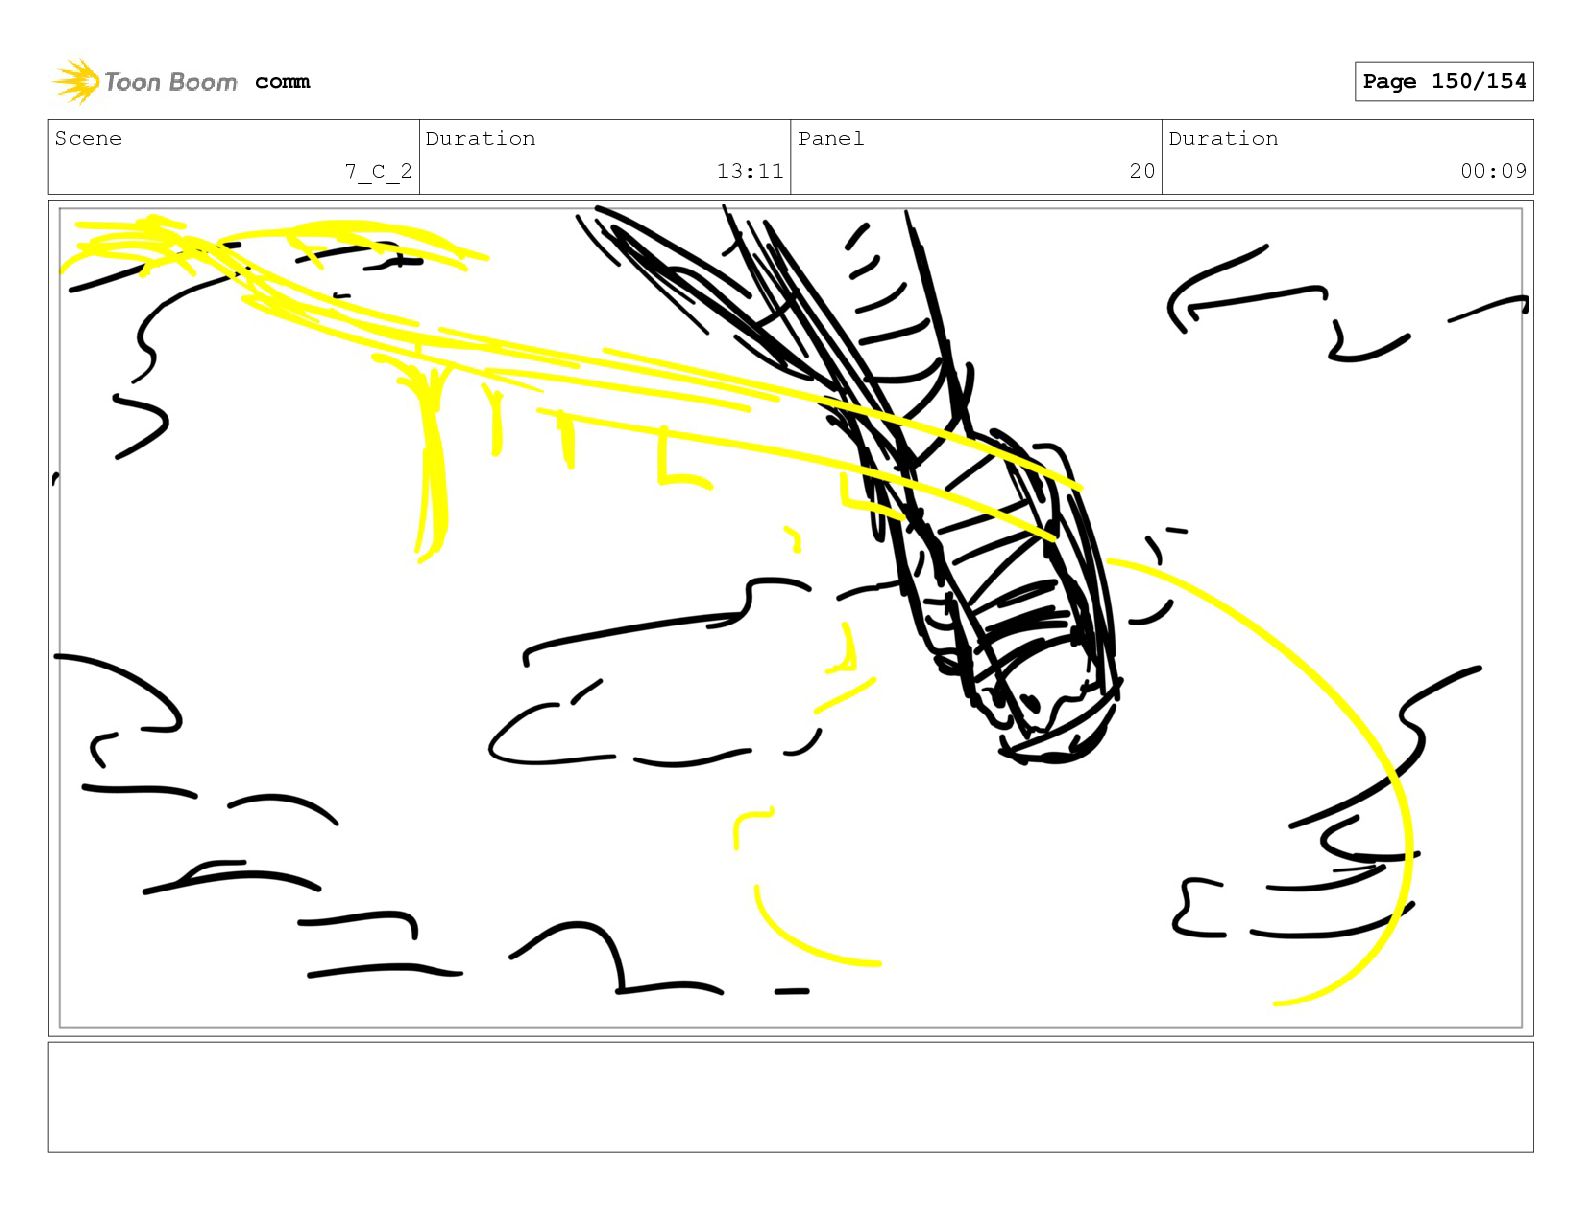Screen dimensions: 1584x1224
Task: Click the storyboard panel sketch drawing
Action: [x=791, y=618]
